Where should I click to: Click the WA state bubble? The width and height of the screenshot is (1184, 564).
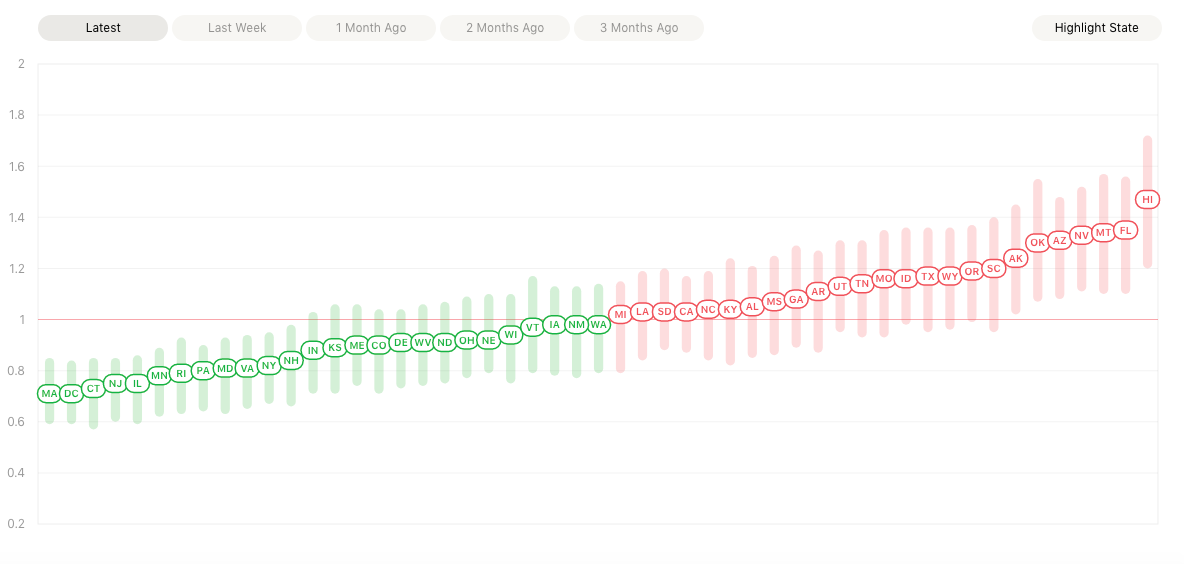[x=598, y=325]
